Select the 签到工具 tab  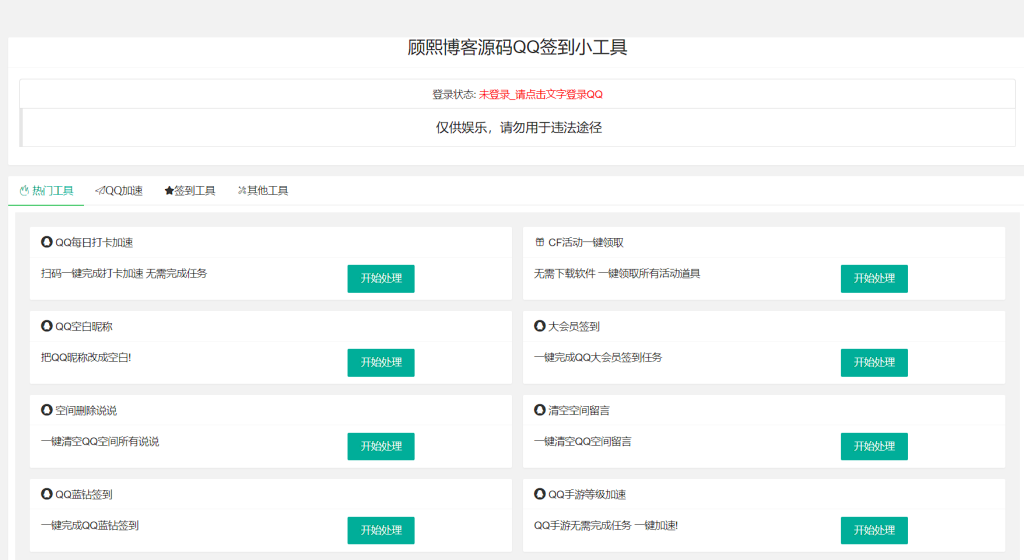(x=190, y=191)
